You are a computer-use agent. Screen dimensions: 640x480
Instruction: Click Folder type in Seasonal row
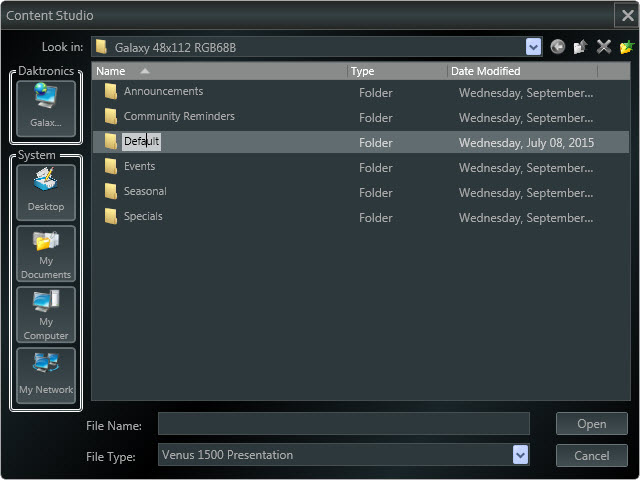tap(376, 193)
